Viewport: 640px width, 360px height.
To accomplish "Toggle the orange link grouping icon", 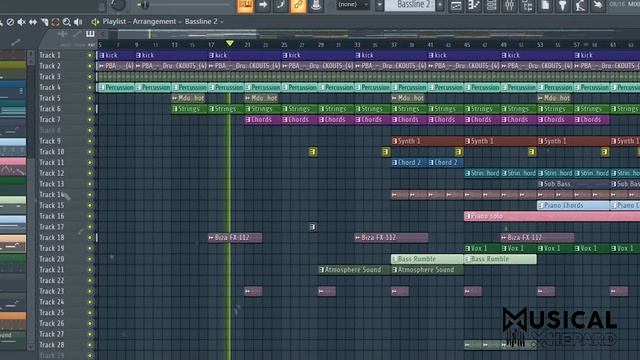I will click(298, 5).
